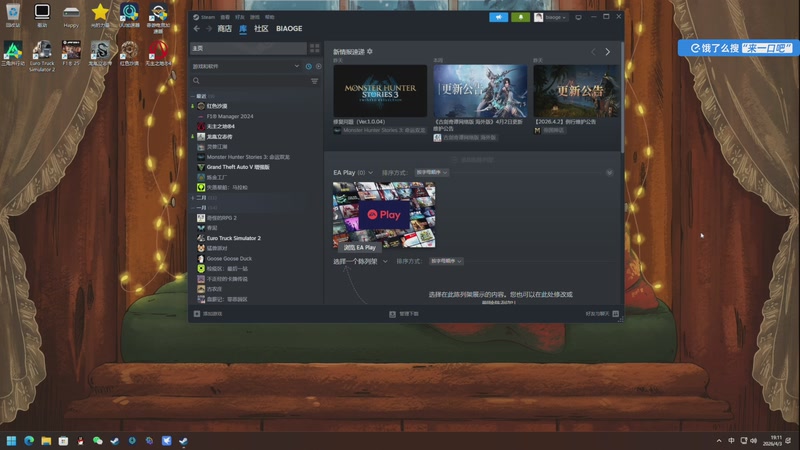The height and width of the screenshot is (450, 800).
Task: Open the middle update announcement news thumbnail
Action: 480,91
